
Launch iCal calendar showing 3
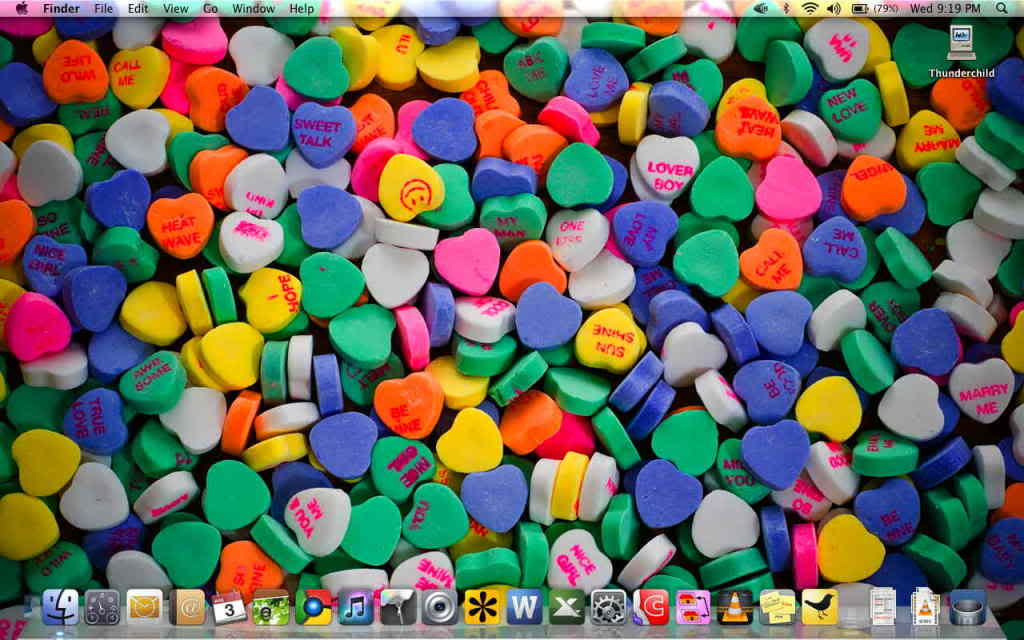pyautogui.click(x=229, y=607)
